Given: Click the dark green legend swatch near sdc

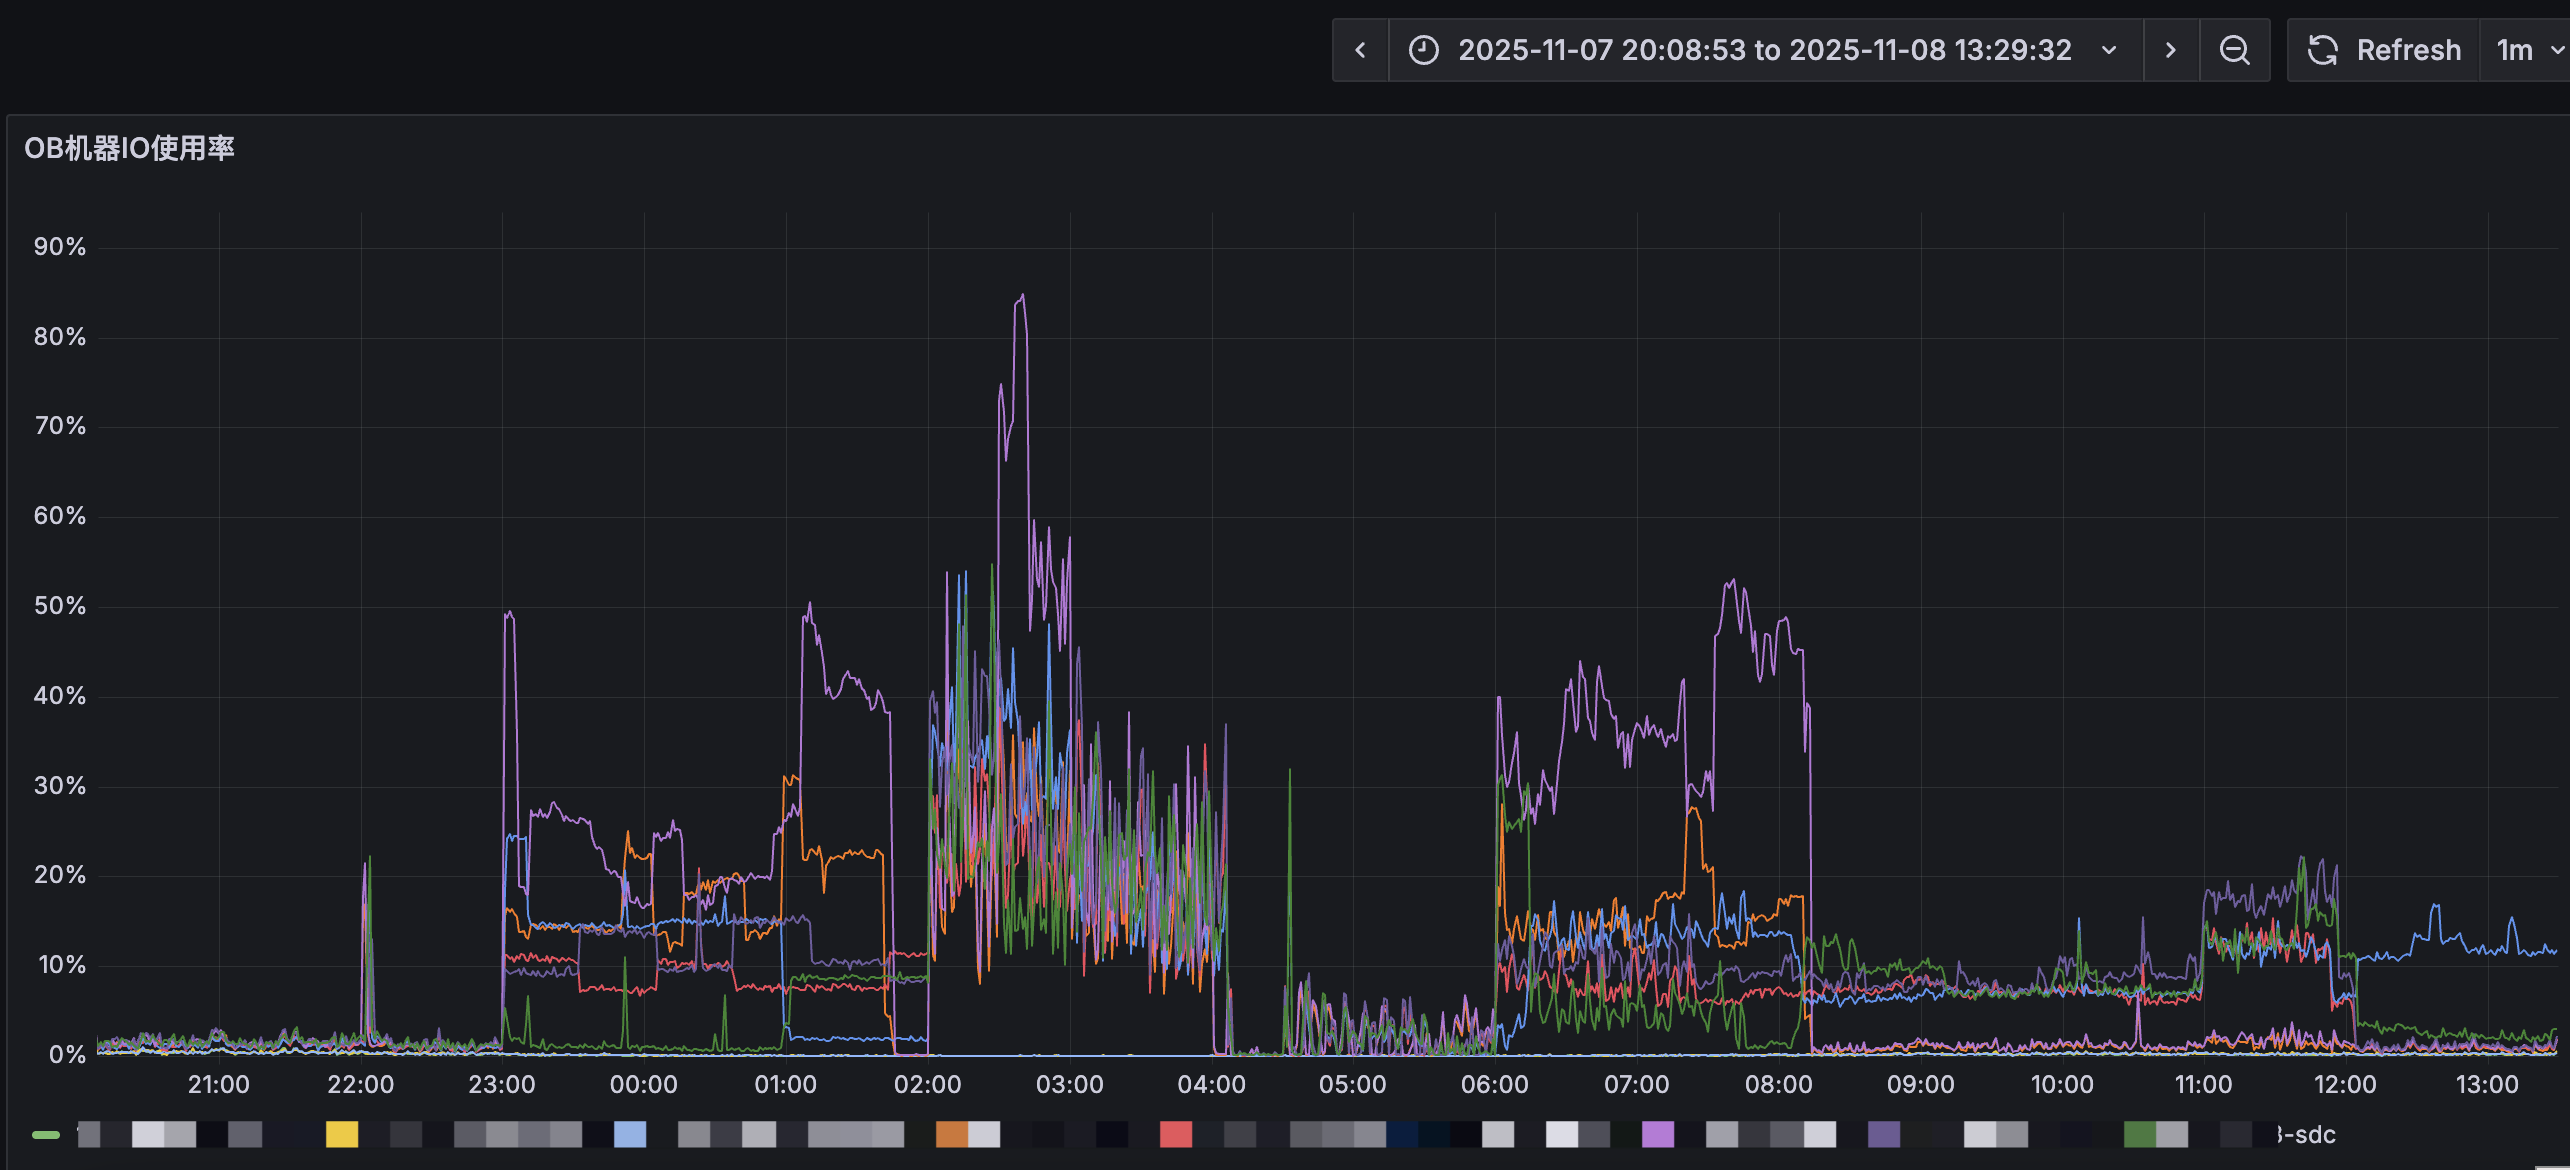Looking at the screenshot, I should click(2139, 1135).
